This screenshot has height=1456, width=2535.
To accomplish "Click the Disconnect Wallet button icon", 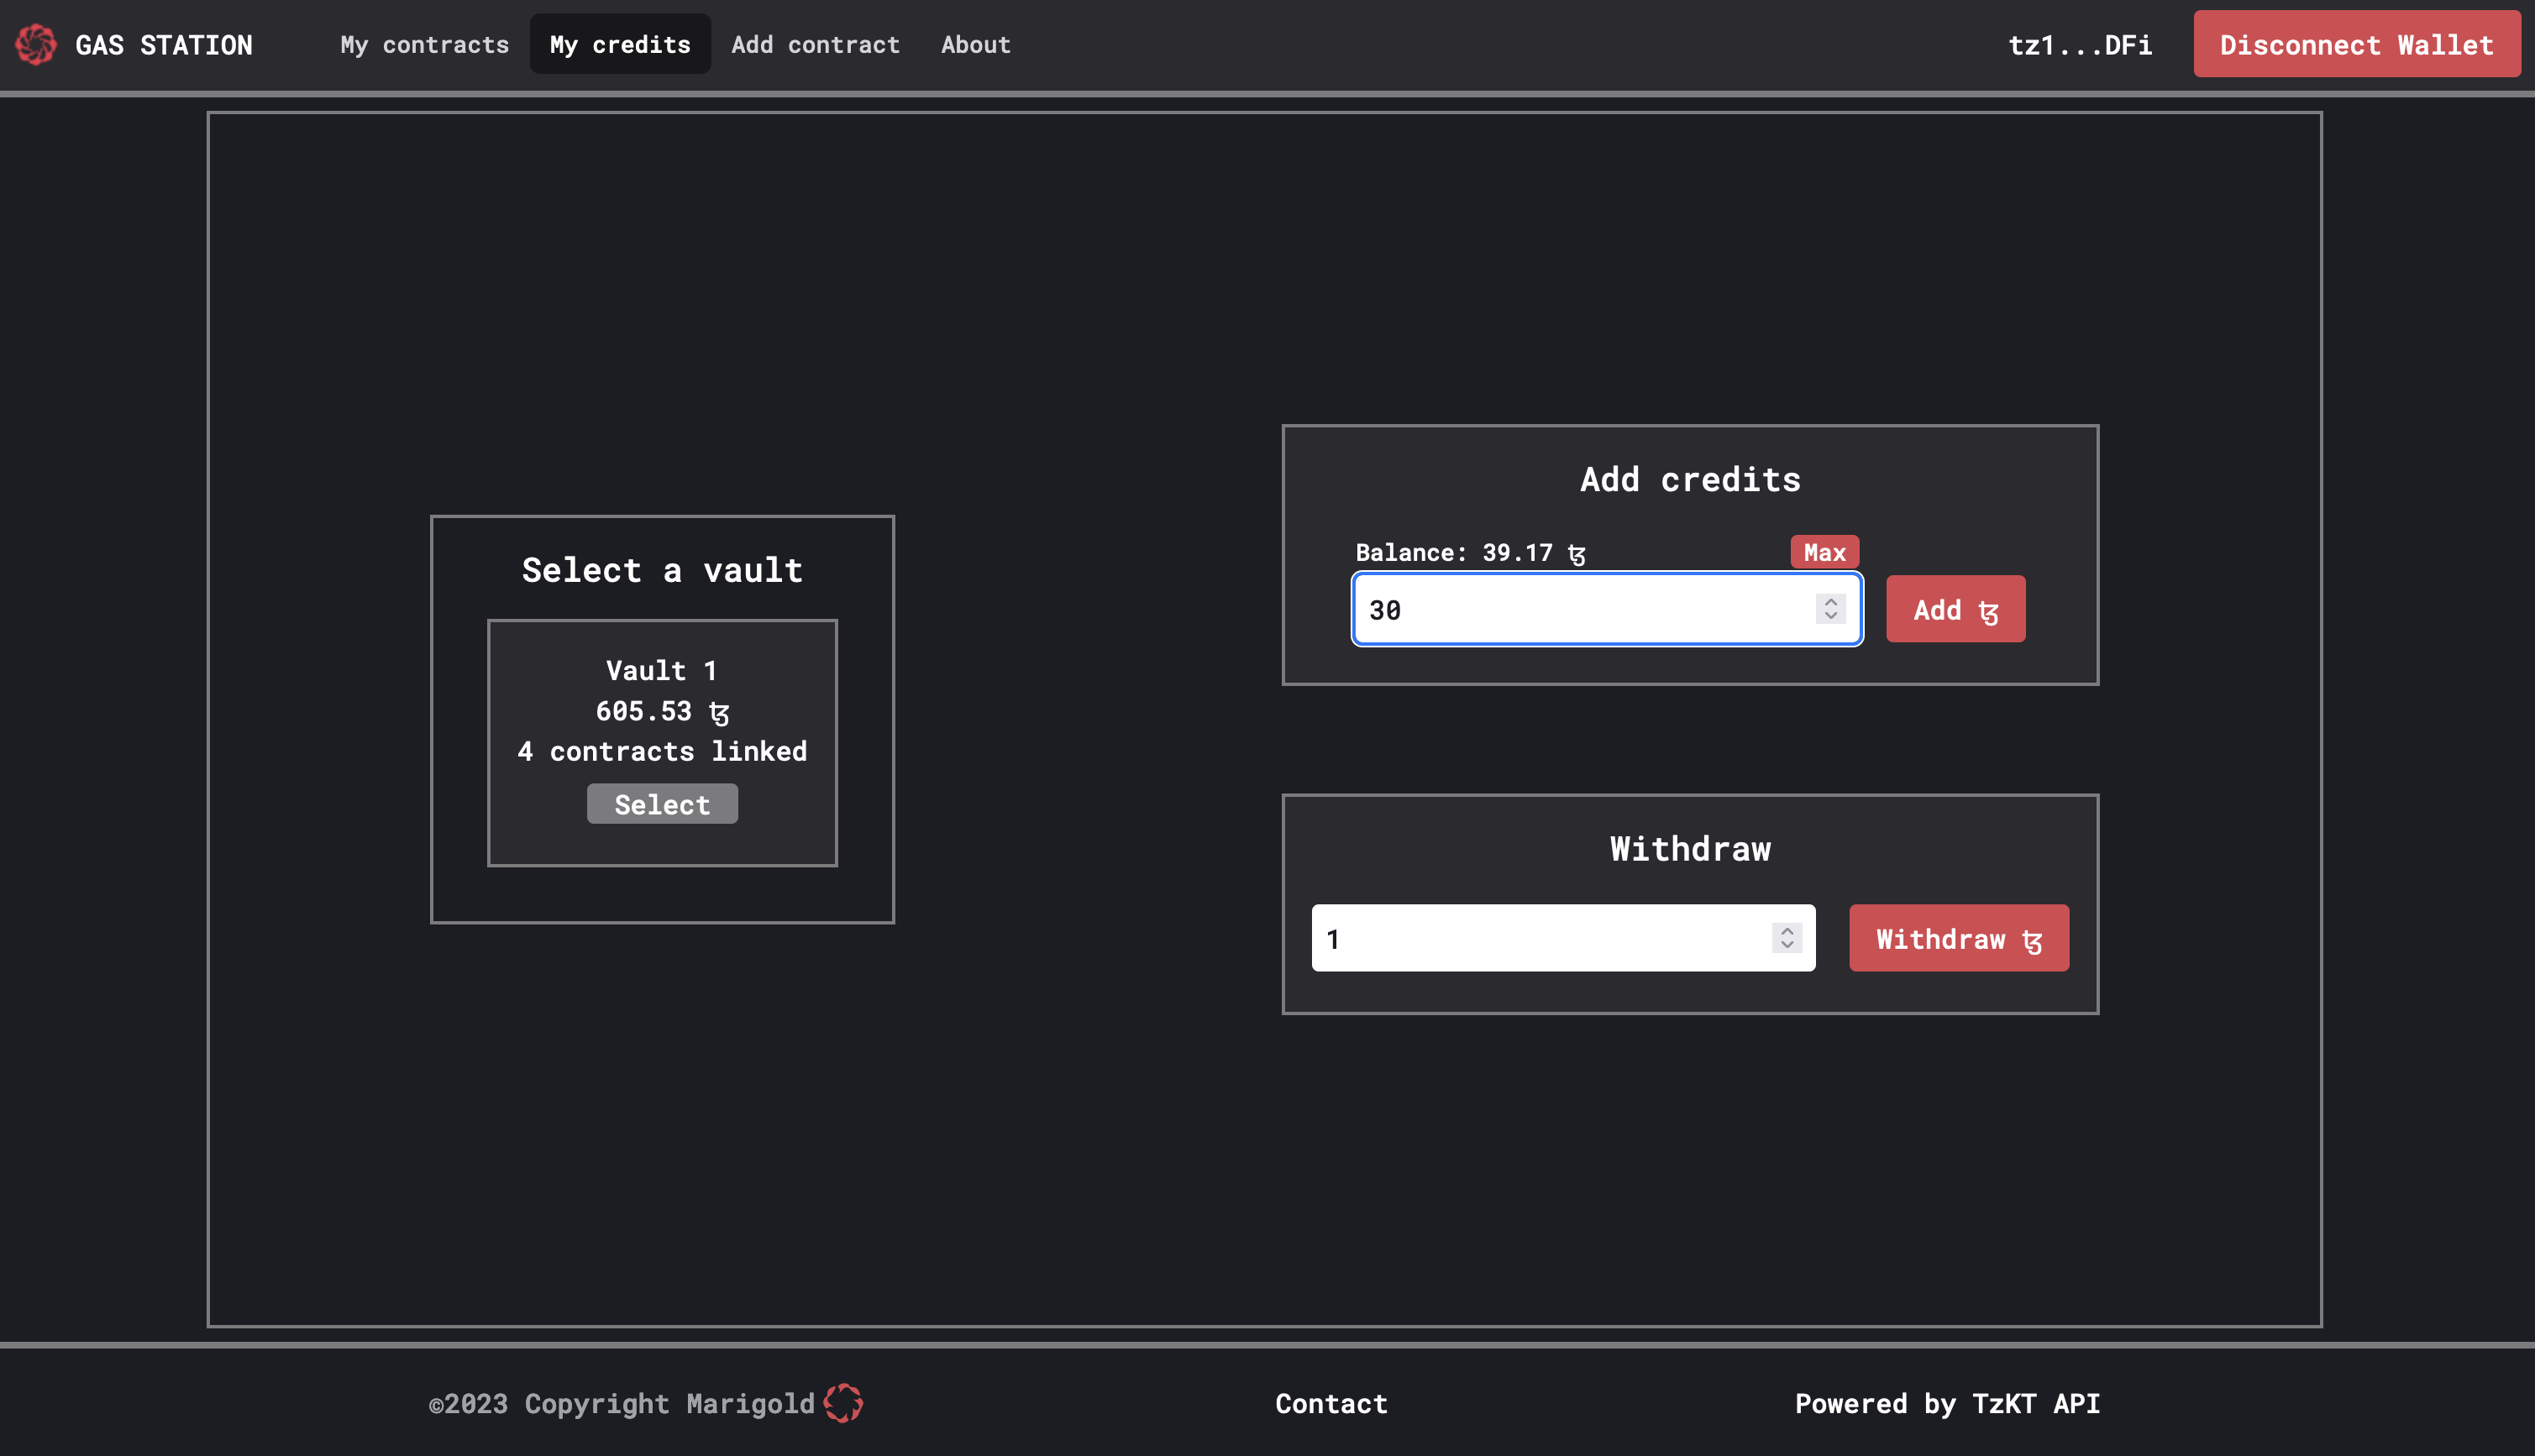I will pos(2358,44).
